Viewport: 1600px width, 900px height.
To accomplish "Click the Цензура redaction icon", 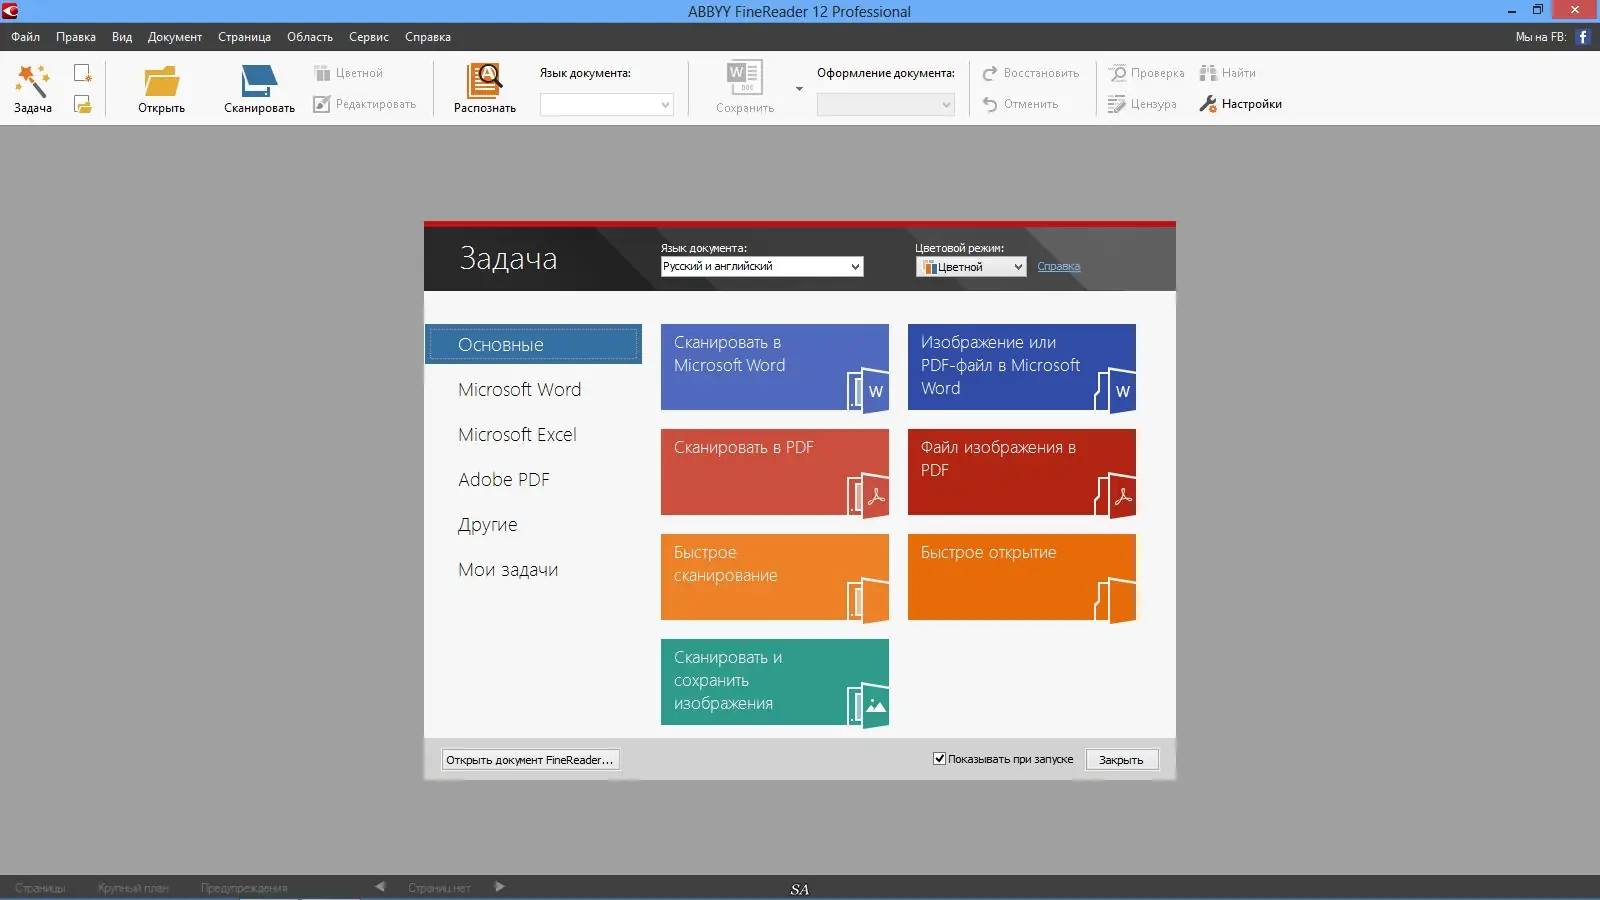I will click(1117, 104).
